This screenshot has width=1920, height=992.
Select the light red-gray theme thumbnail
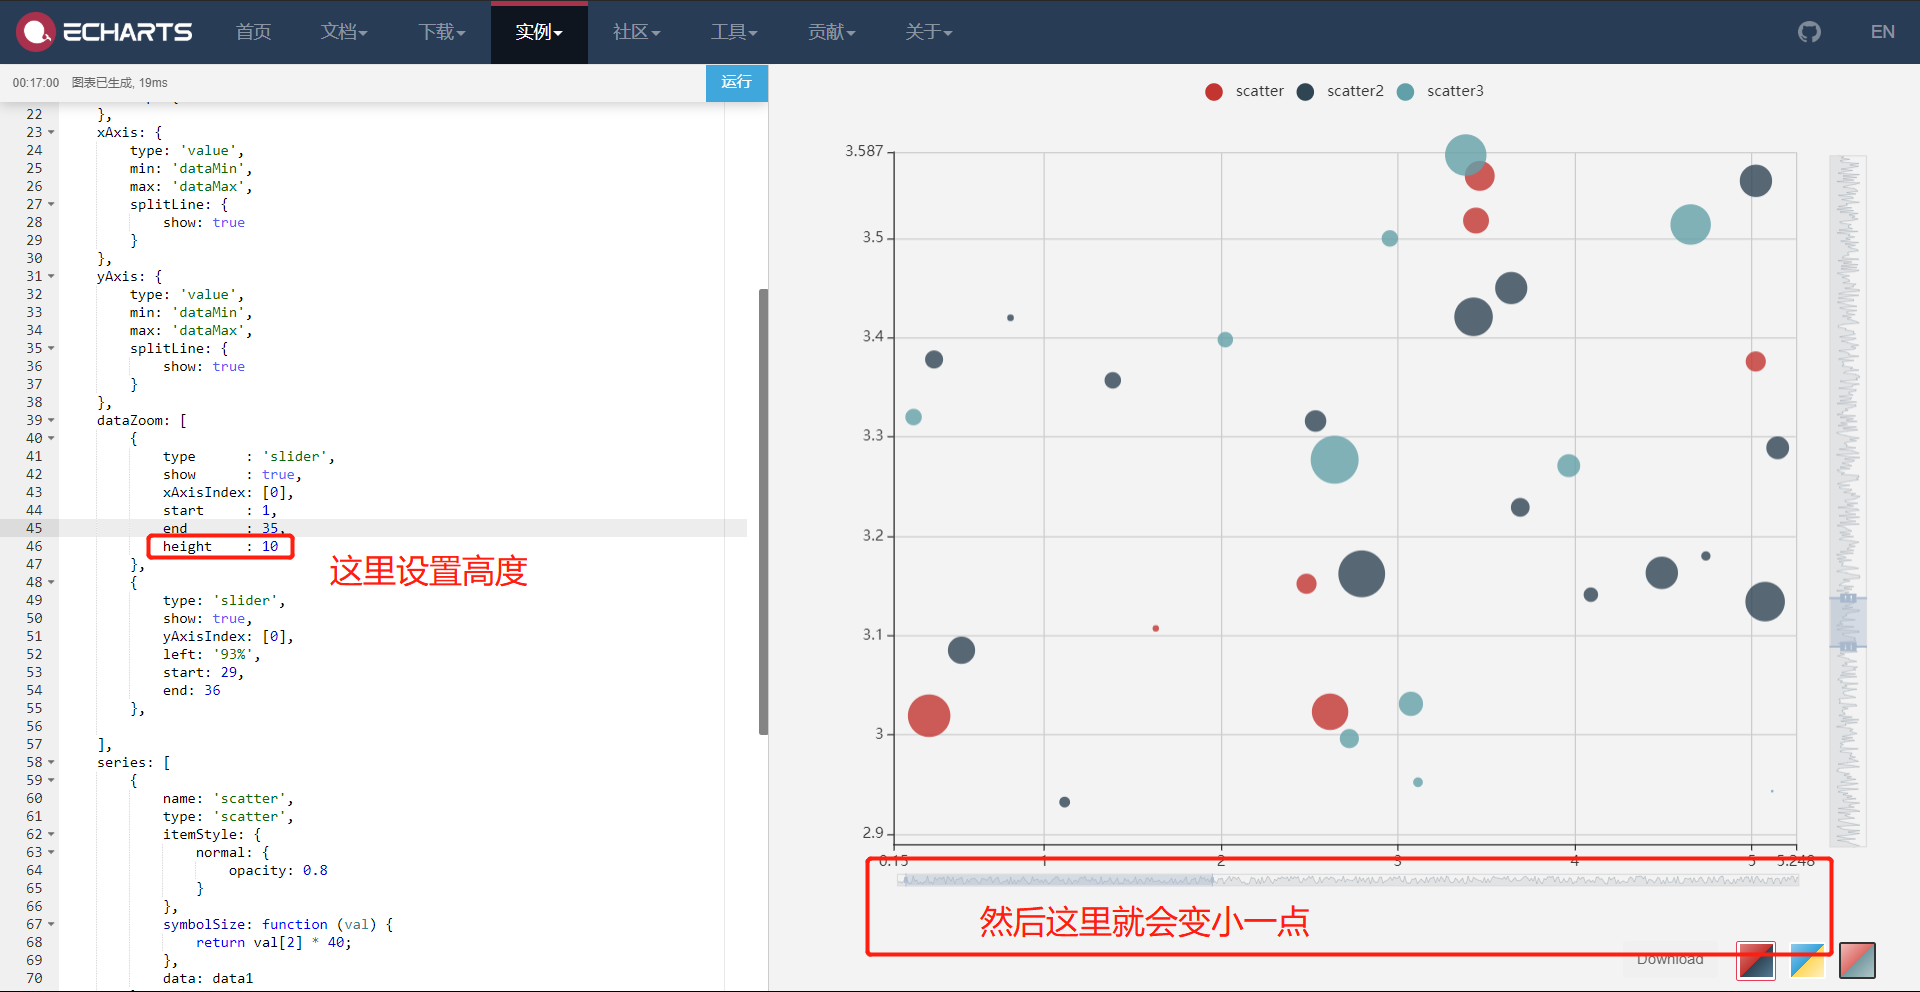coord(1857,961)
